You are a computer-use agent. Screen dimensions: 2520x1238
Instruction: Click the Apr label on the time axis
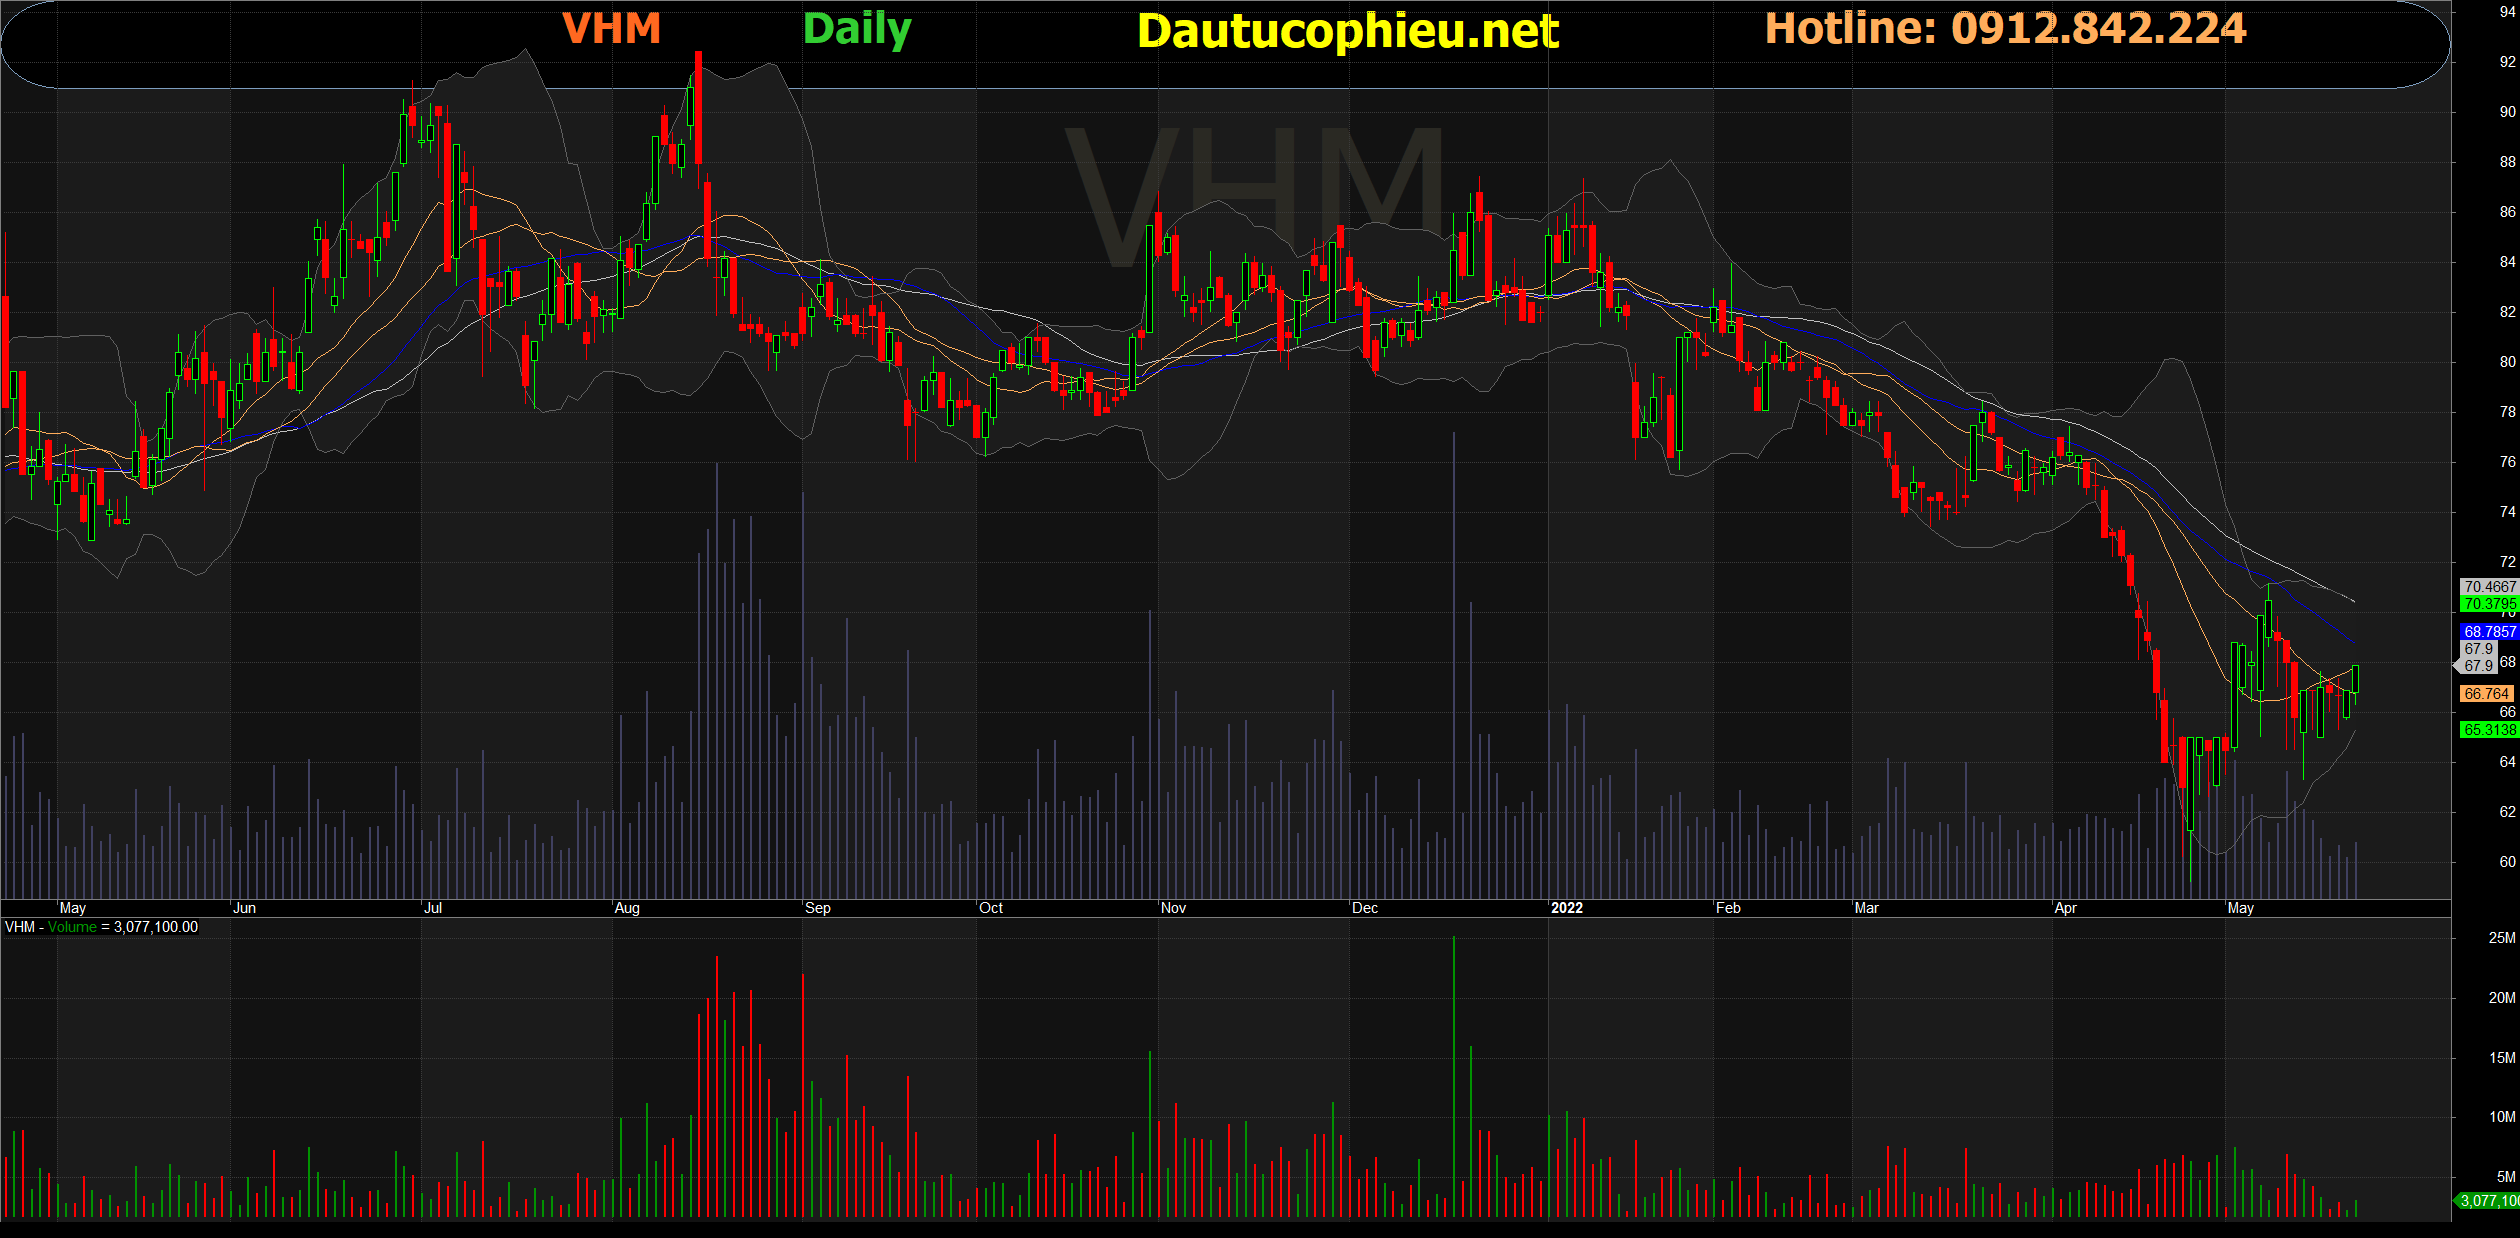(x=2065, y=908)
